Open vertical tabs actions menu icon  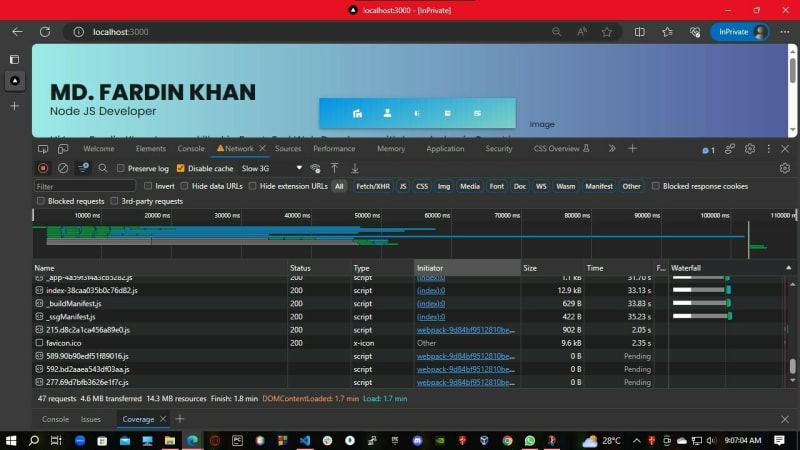14,60
